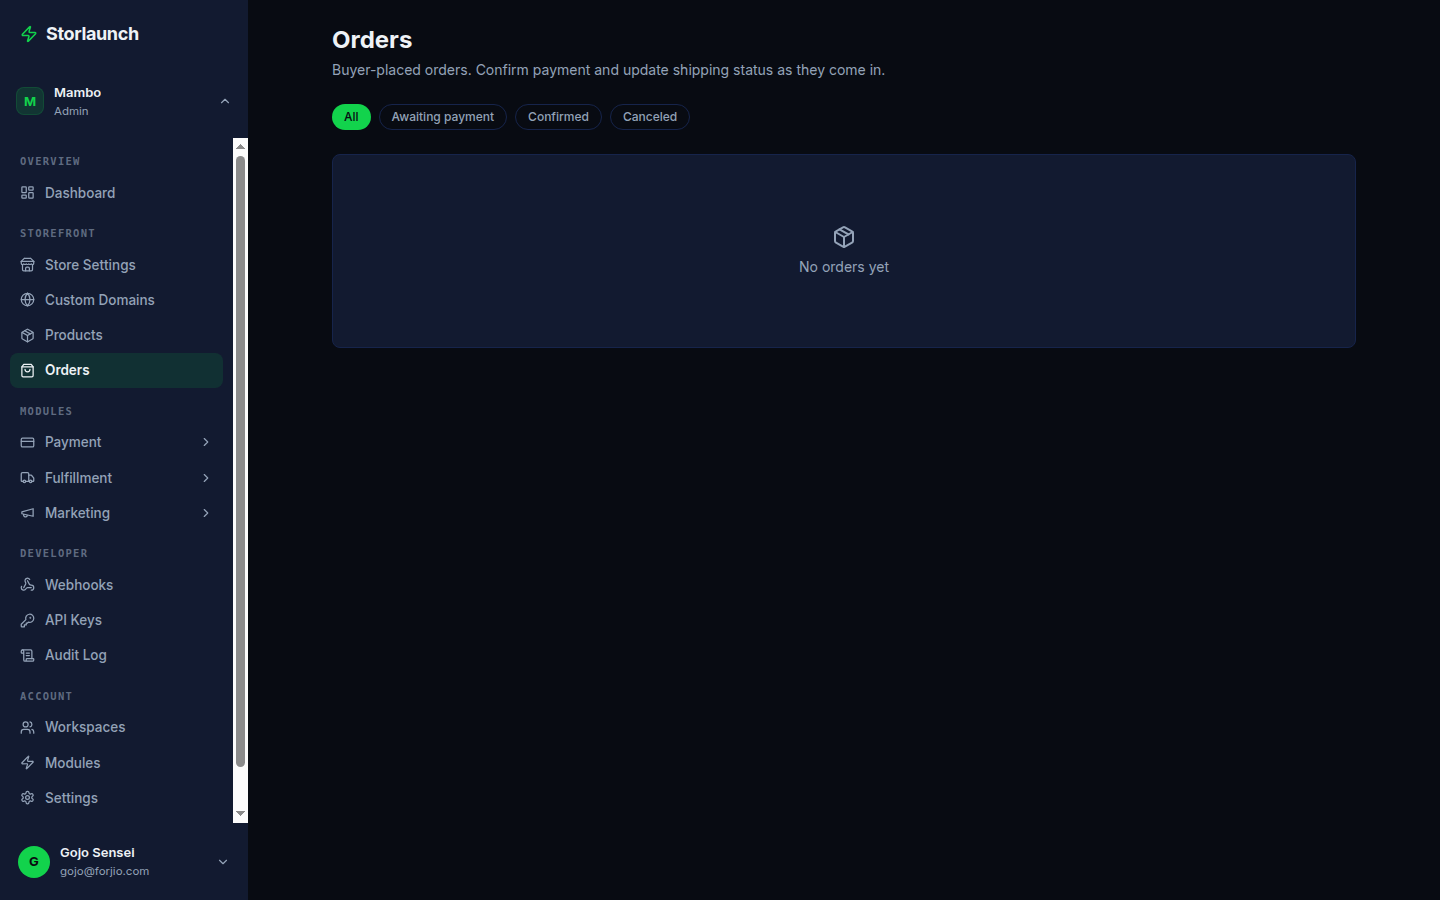Image resolution: width=1440 pixels, height=900 pixels.
Task: Click the 'No orders yet' message
Action: (844, 267)
